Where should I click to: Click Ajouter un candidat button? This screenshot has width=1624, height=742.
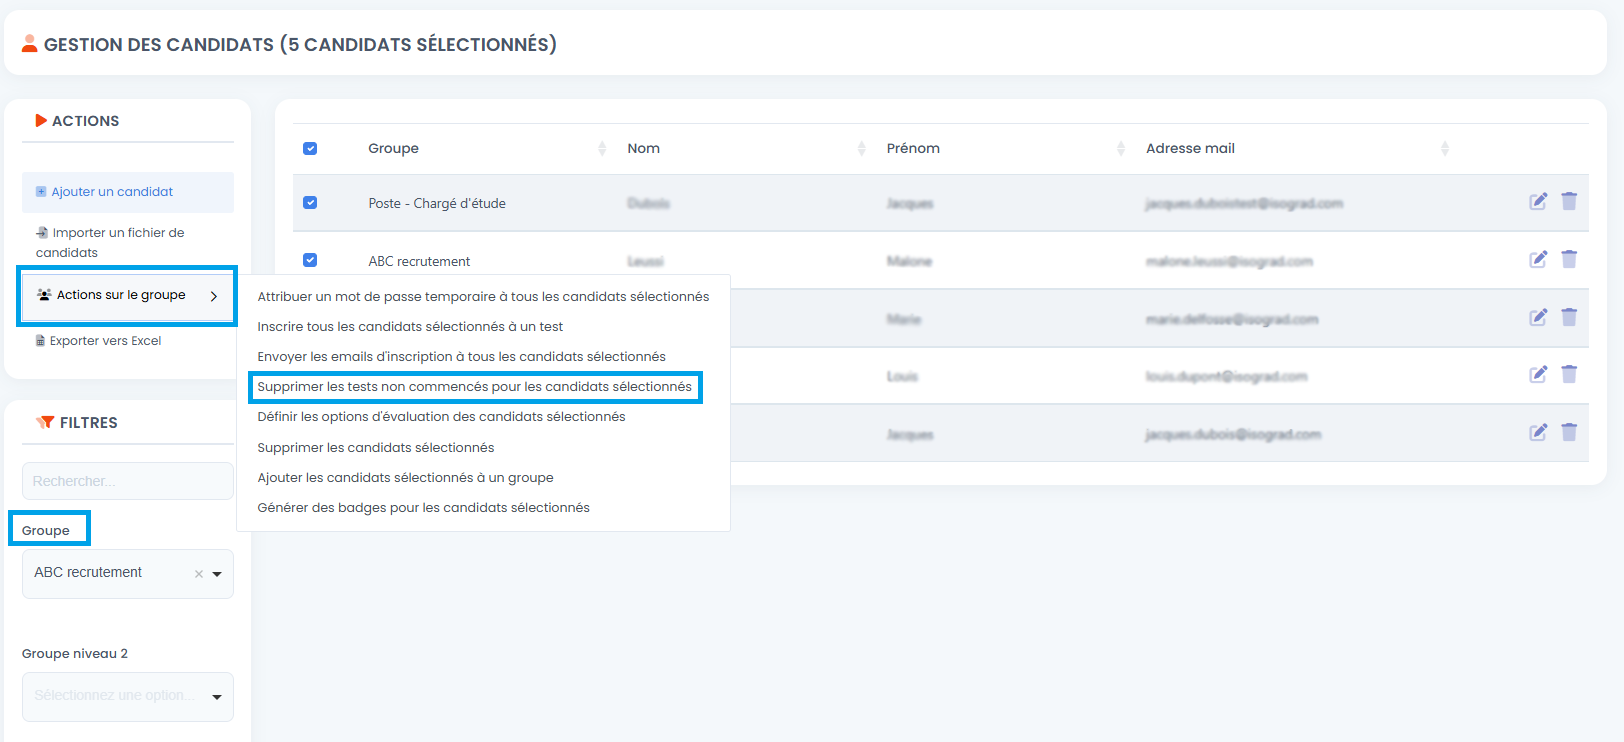click(x=128, y=192)
